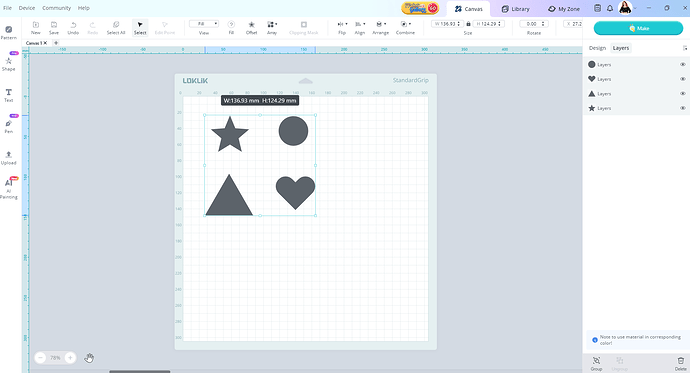Viewport: 690px width, 373px height.
Task: Click the horizontal scrollbar at bottom
Action: (139, 371)
